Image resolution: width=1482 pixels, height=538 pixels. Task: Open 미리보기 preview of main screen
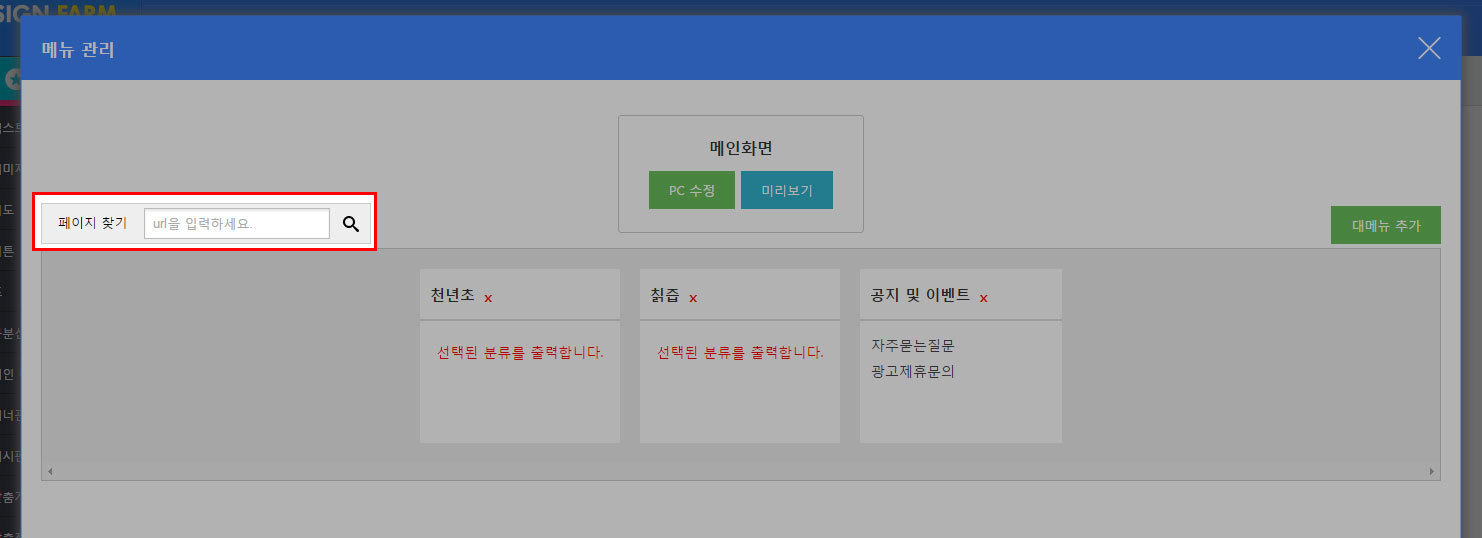(787, 190)
